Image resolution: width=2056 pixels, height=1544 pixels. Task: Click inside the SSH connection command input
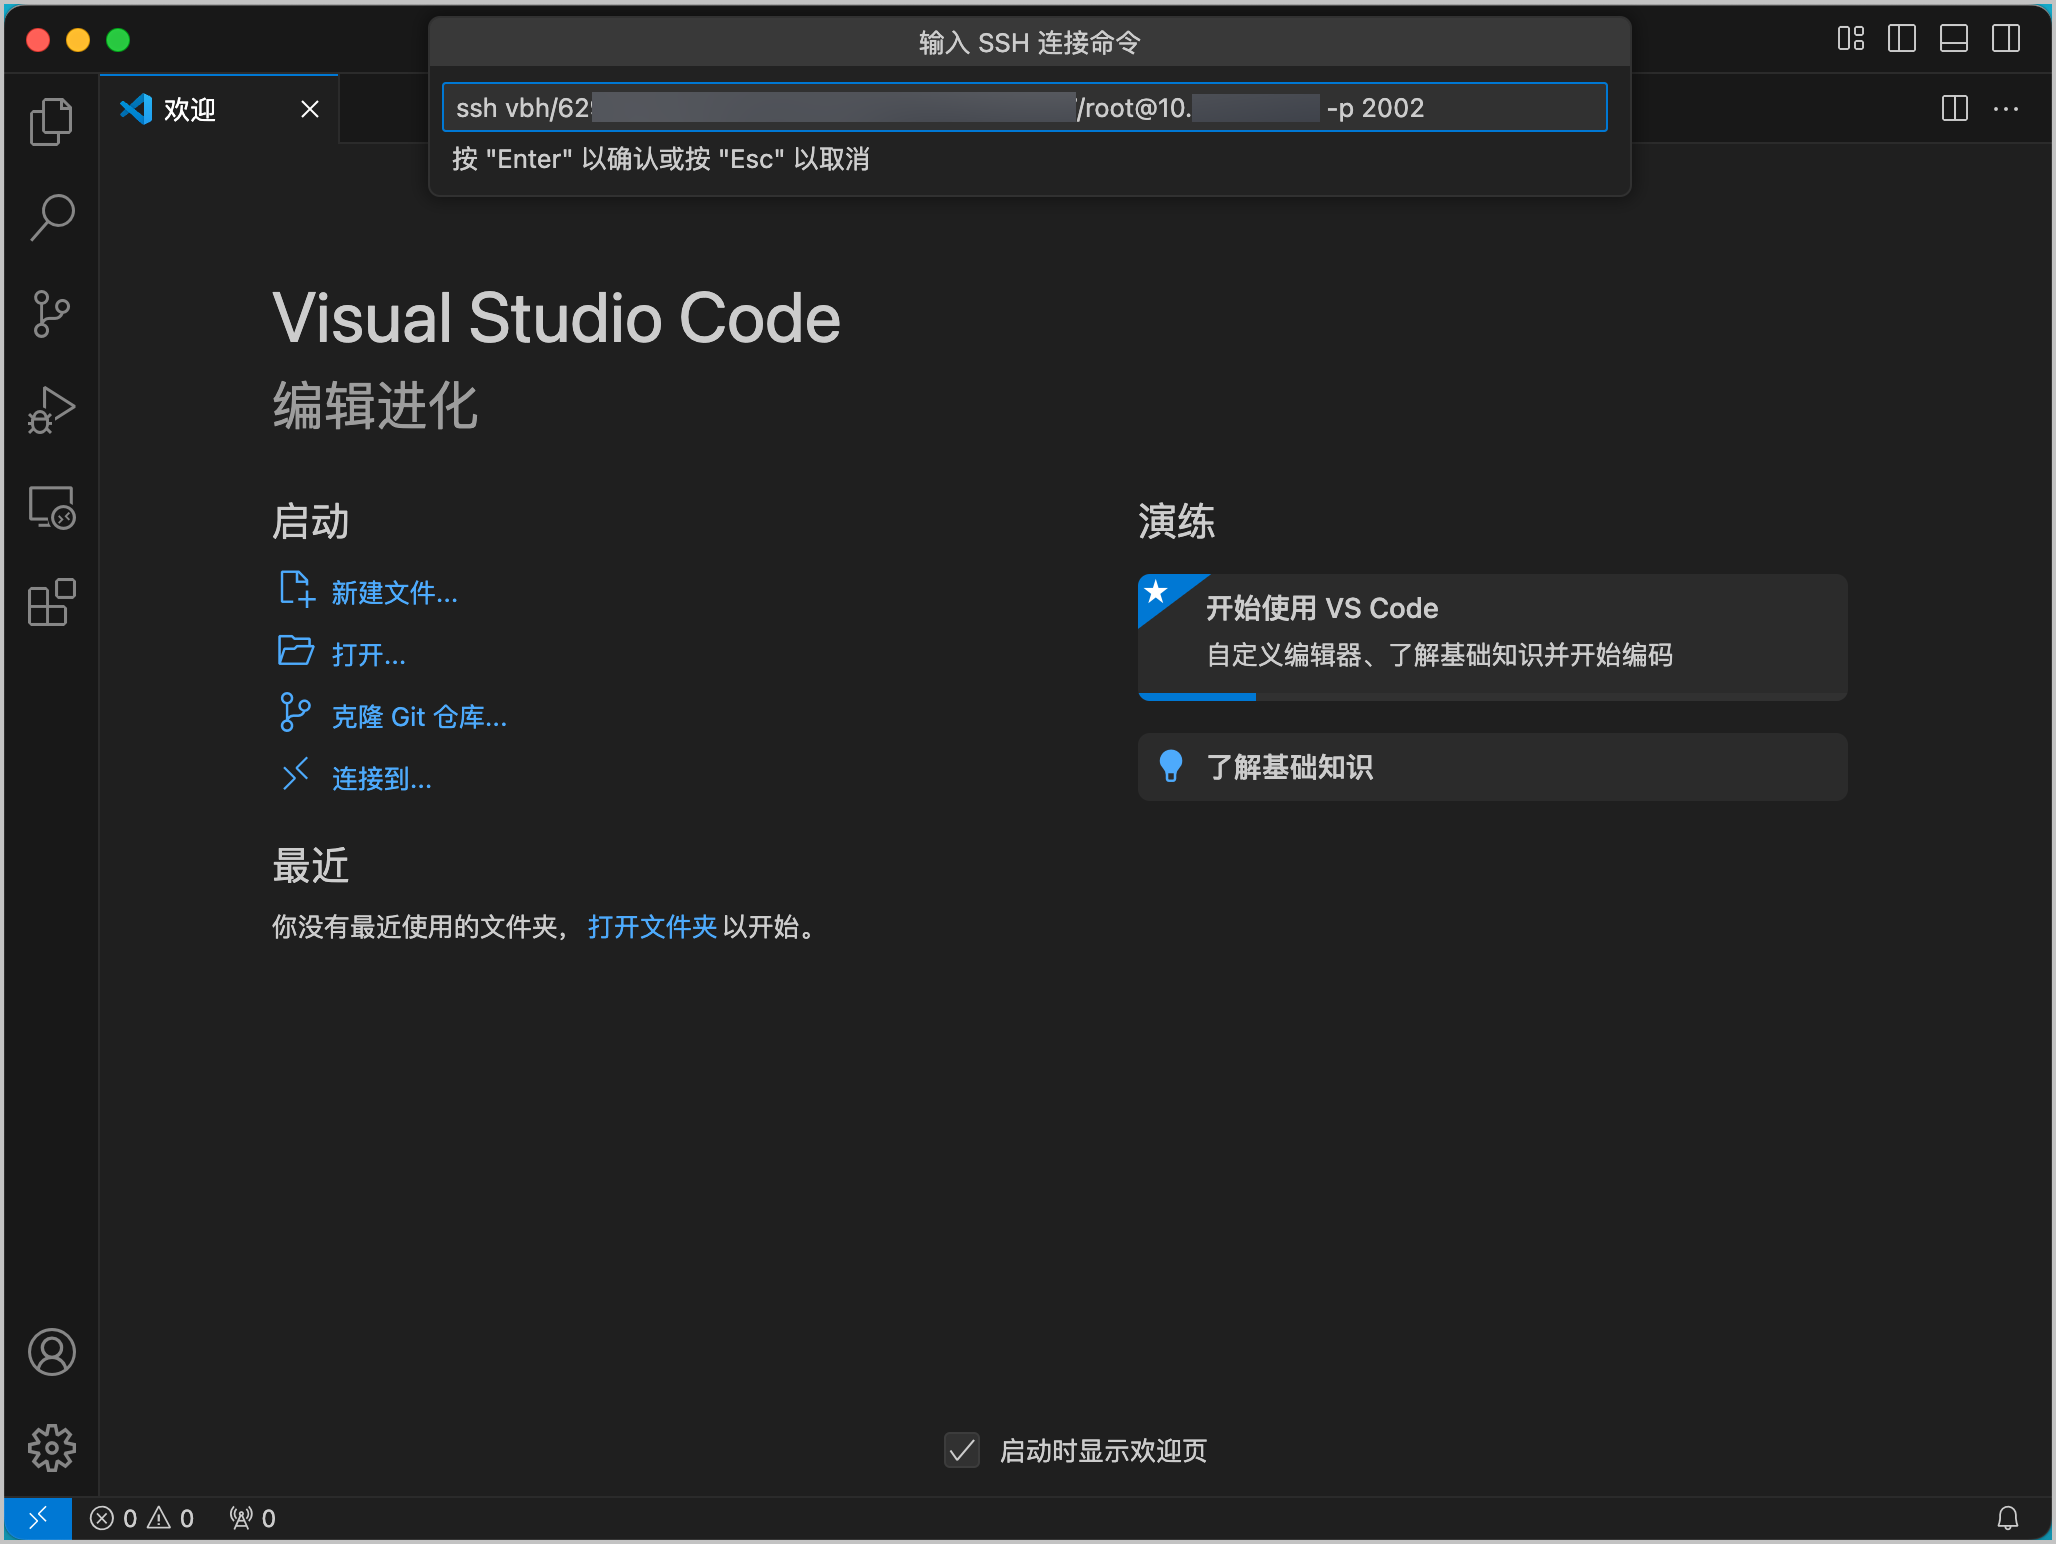coord(1024,108)
